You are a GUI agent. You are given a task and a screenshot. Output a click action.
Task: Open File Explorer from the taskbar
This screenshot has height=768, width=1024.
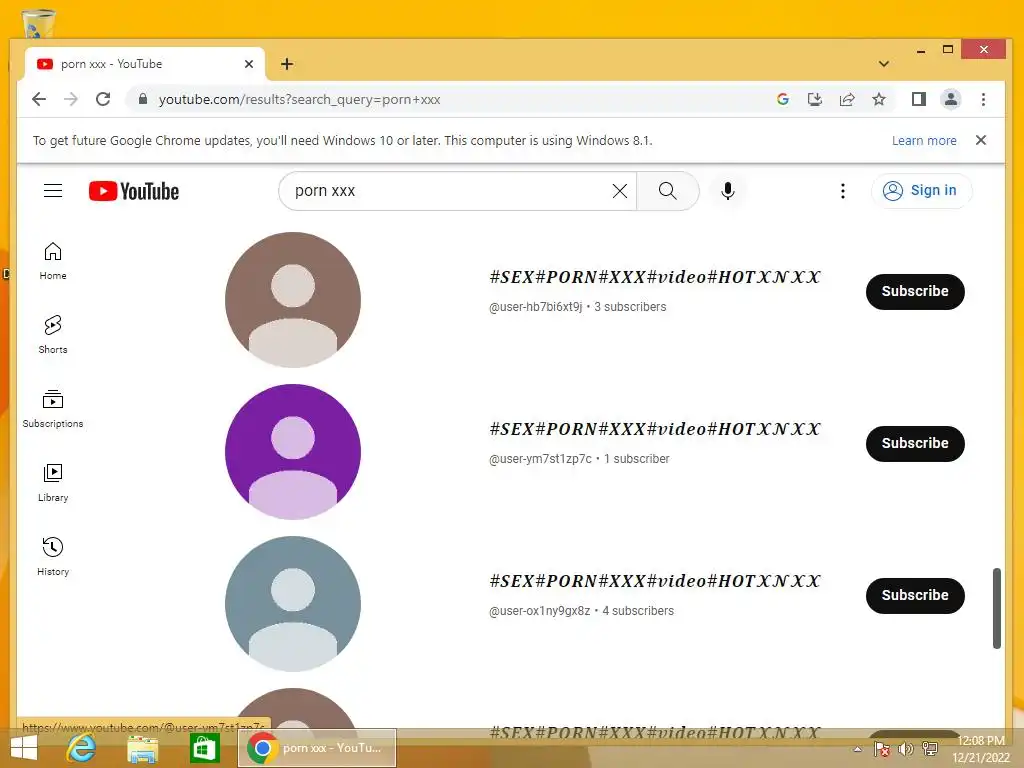[142, 748]
